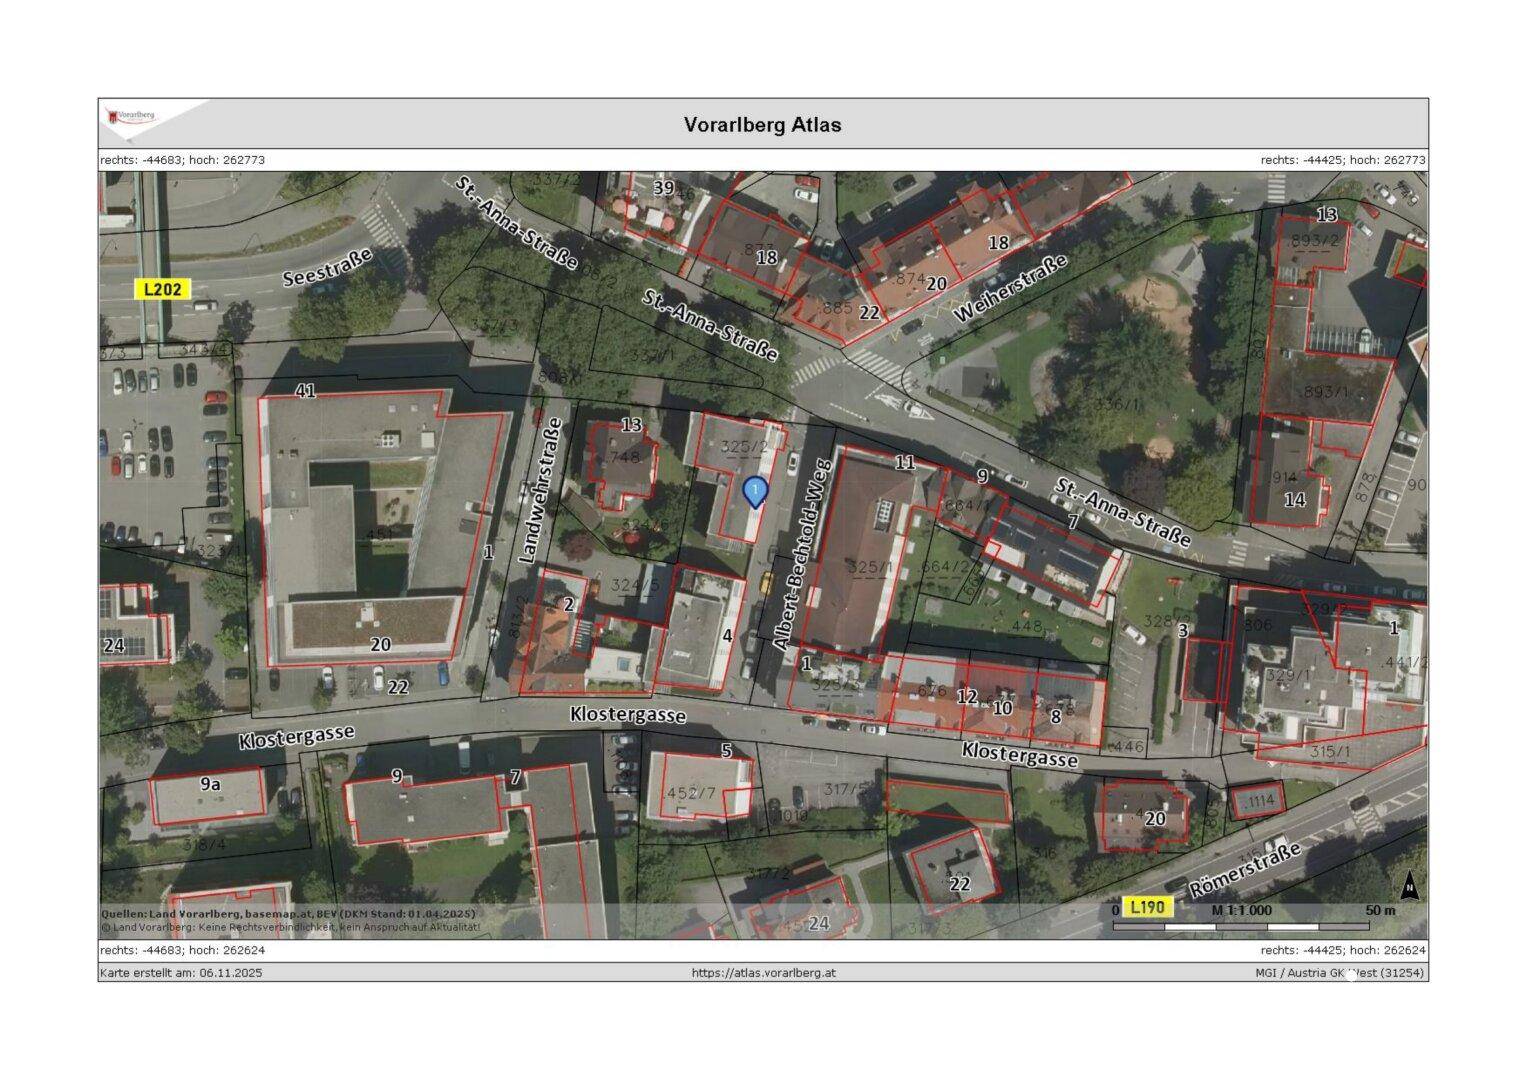
Task: Click the yellow L202 road badge
Action: click(163, 289)
